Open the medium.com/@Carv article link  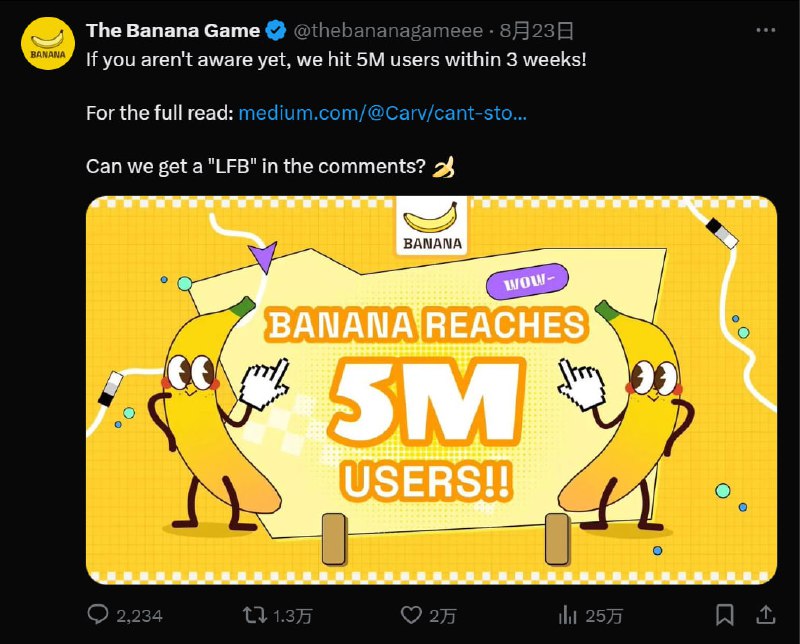pyautogui.click(x=383, y=113)
